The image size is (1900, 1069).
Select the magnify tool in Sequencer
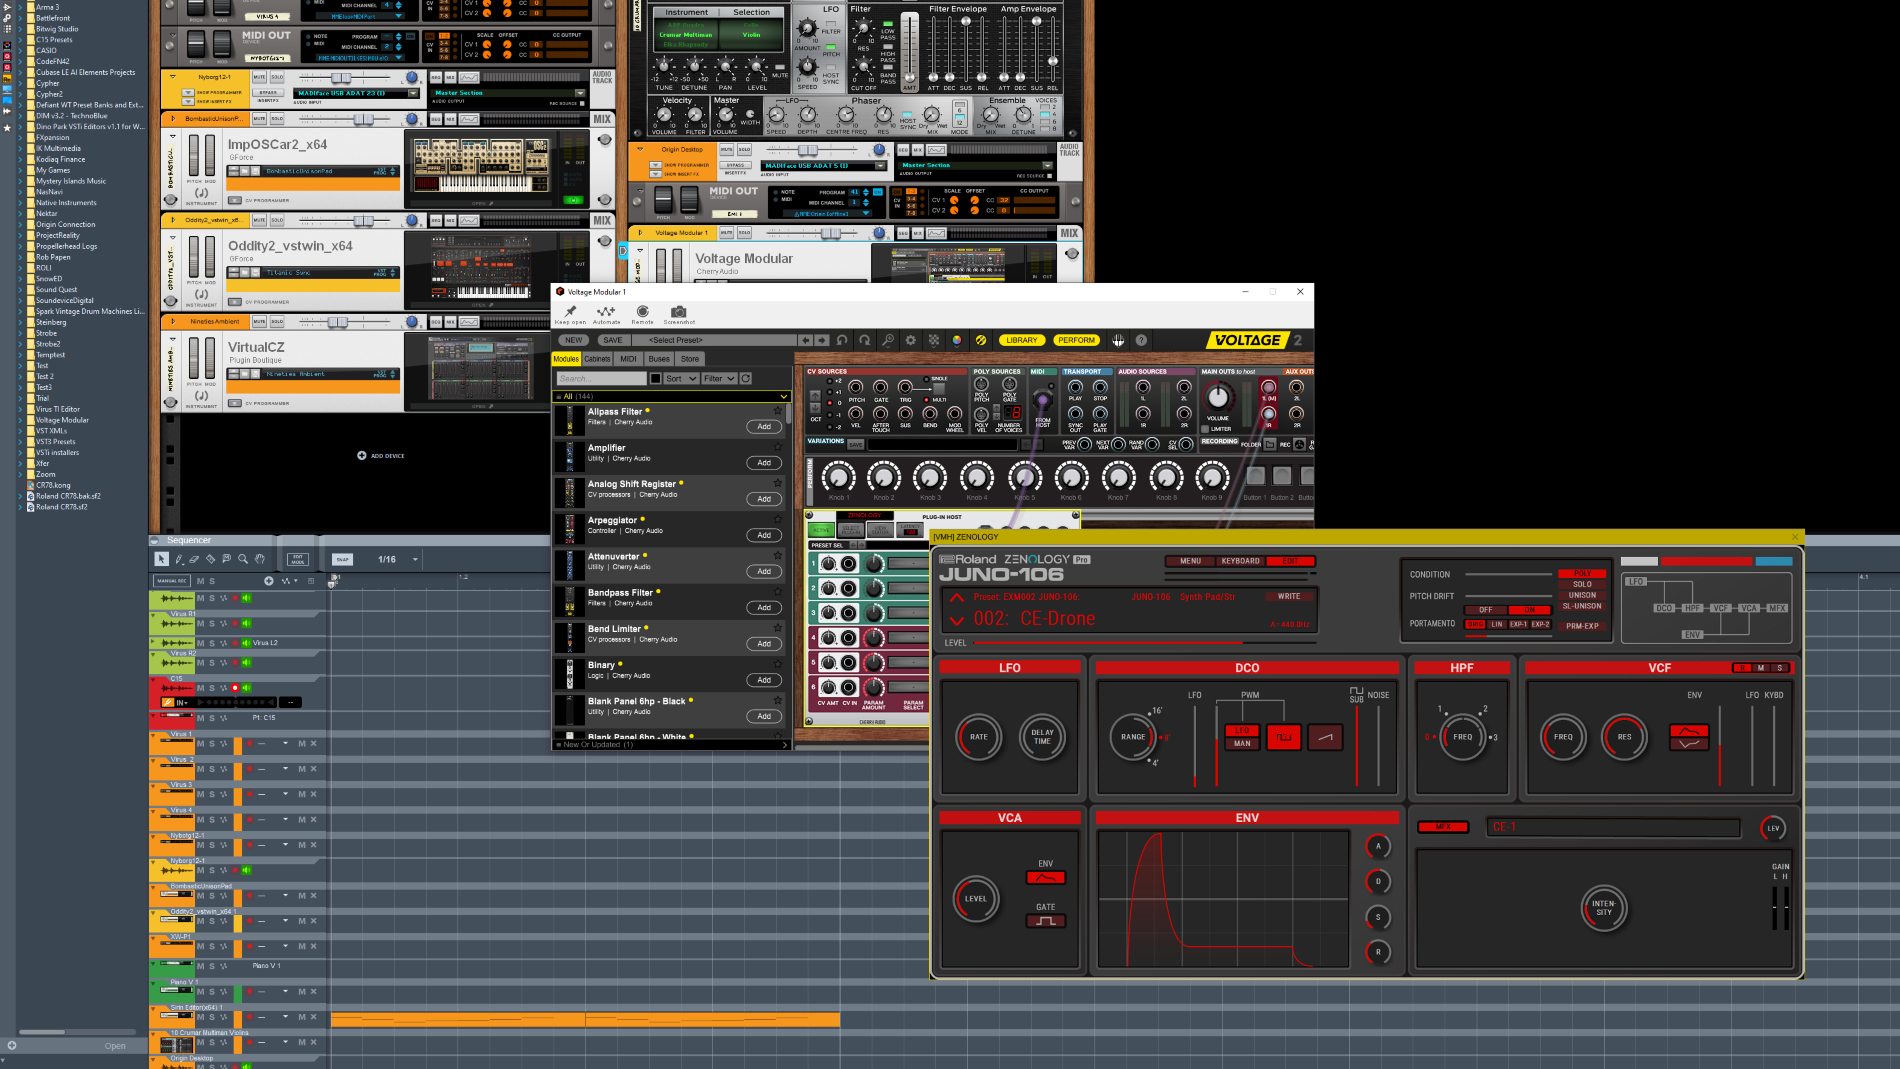coord(243,559)
